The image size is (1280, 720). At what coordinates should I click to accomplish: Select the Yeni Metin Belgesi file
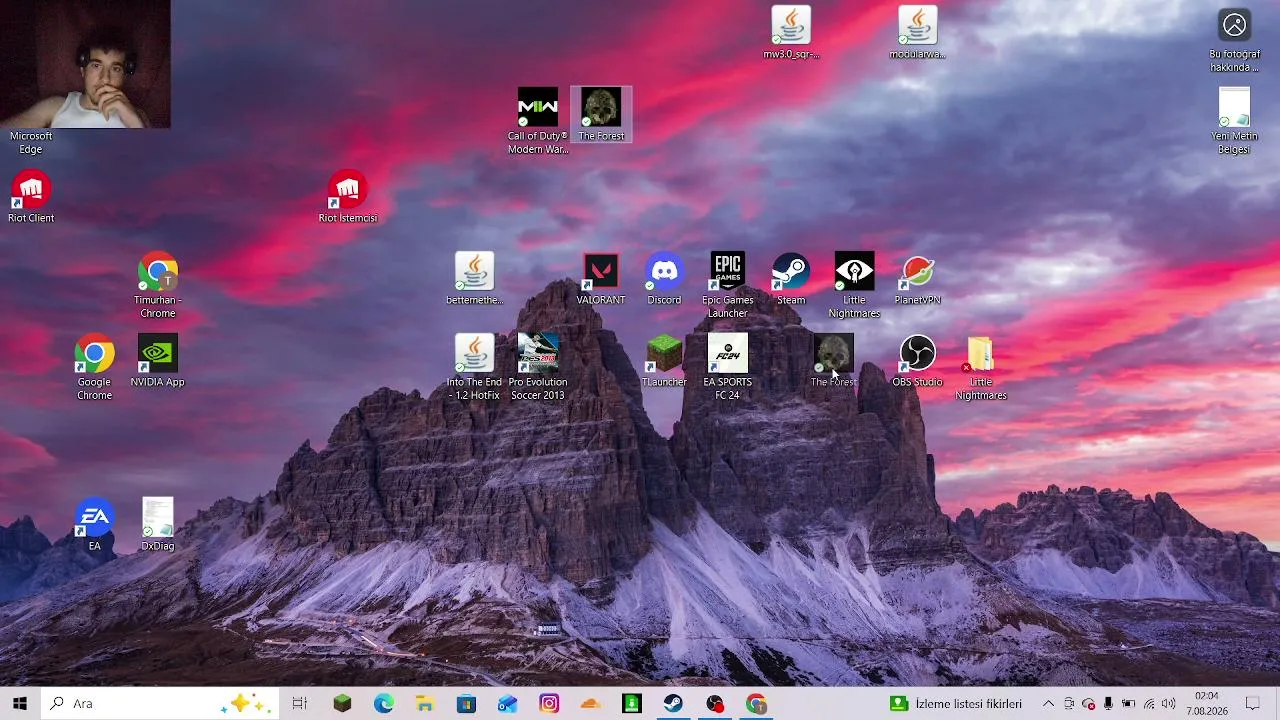point(1235,122)
